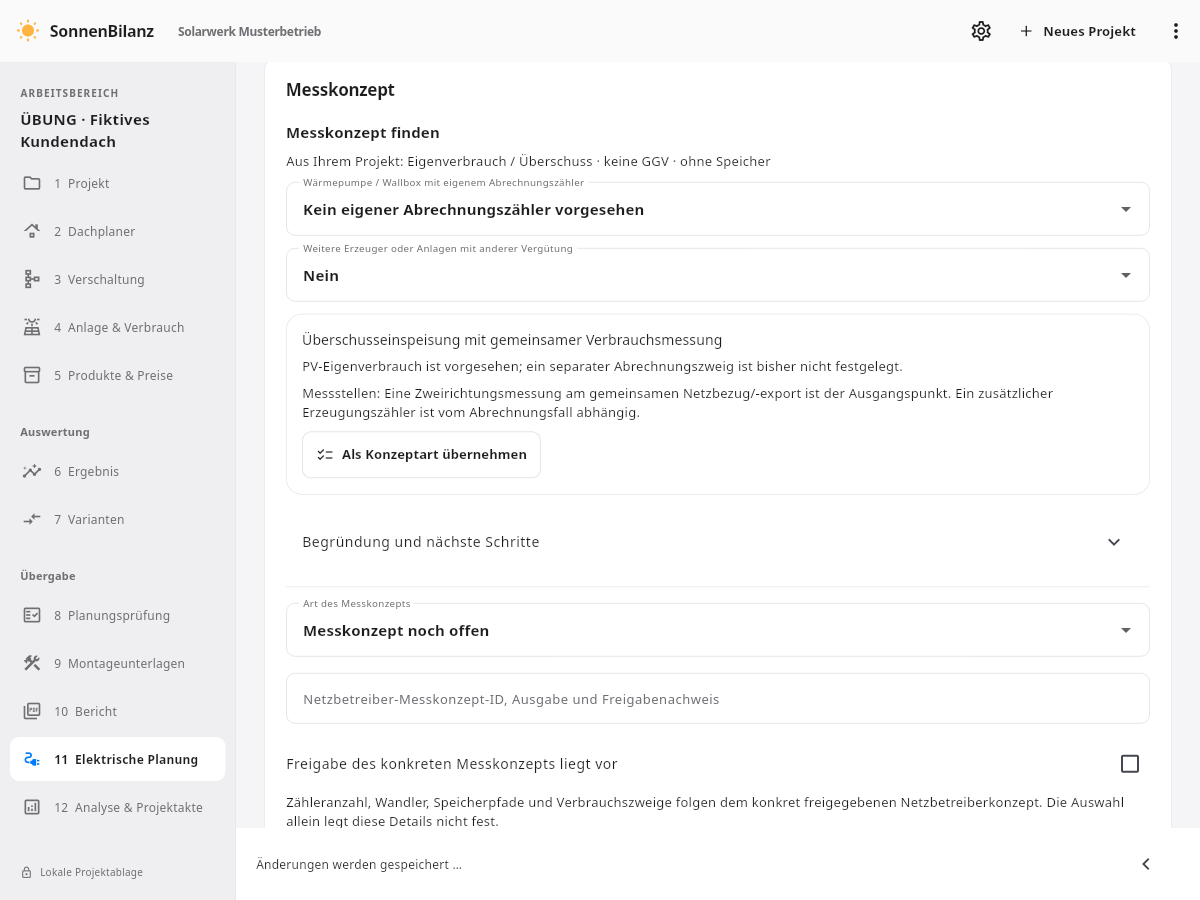1200x900 pixels.
Task: Click the Neues Projekt button
Action: [x=1077, y=31]
